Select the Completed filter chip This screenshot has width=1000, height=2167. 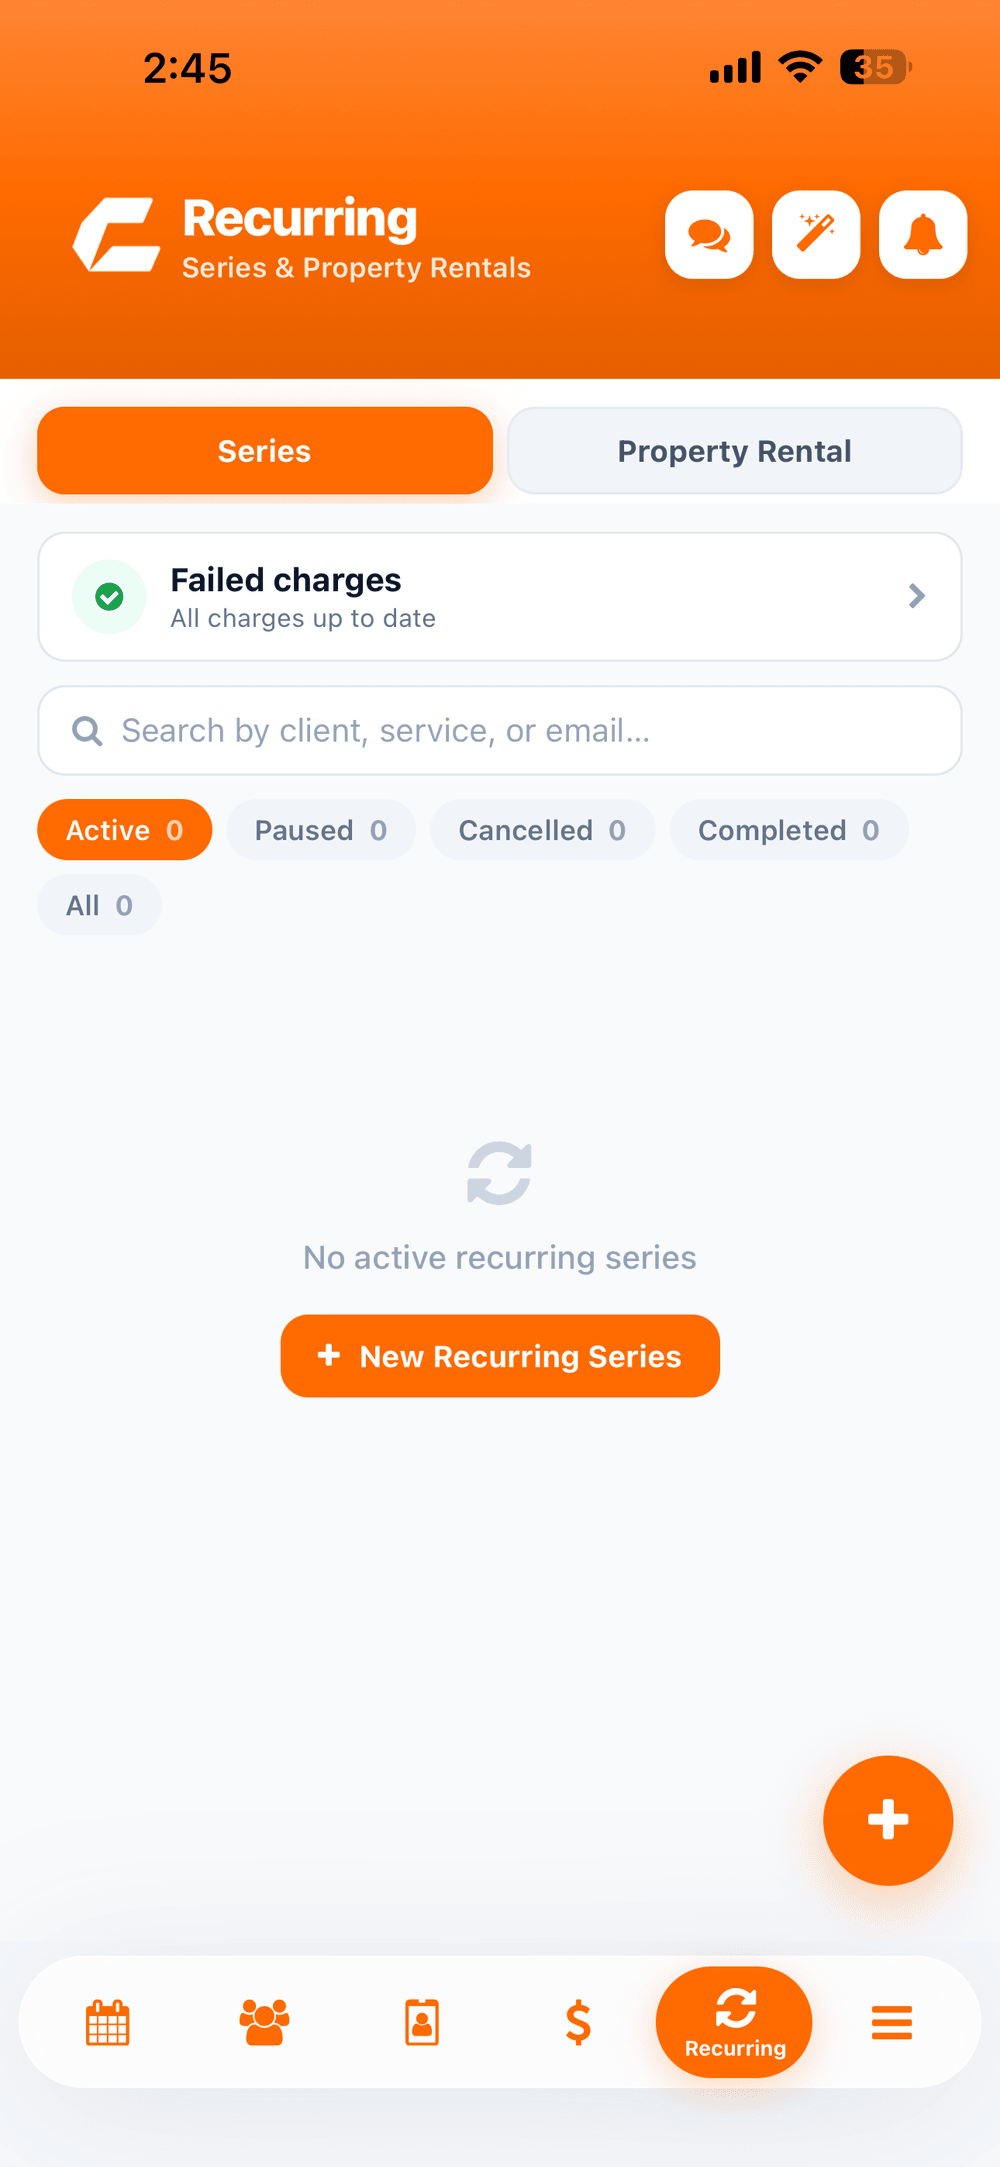click(x=789, y=830)
